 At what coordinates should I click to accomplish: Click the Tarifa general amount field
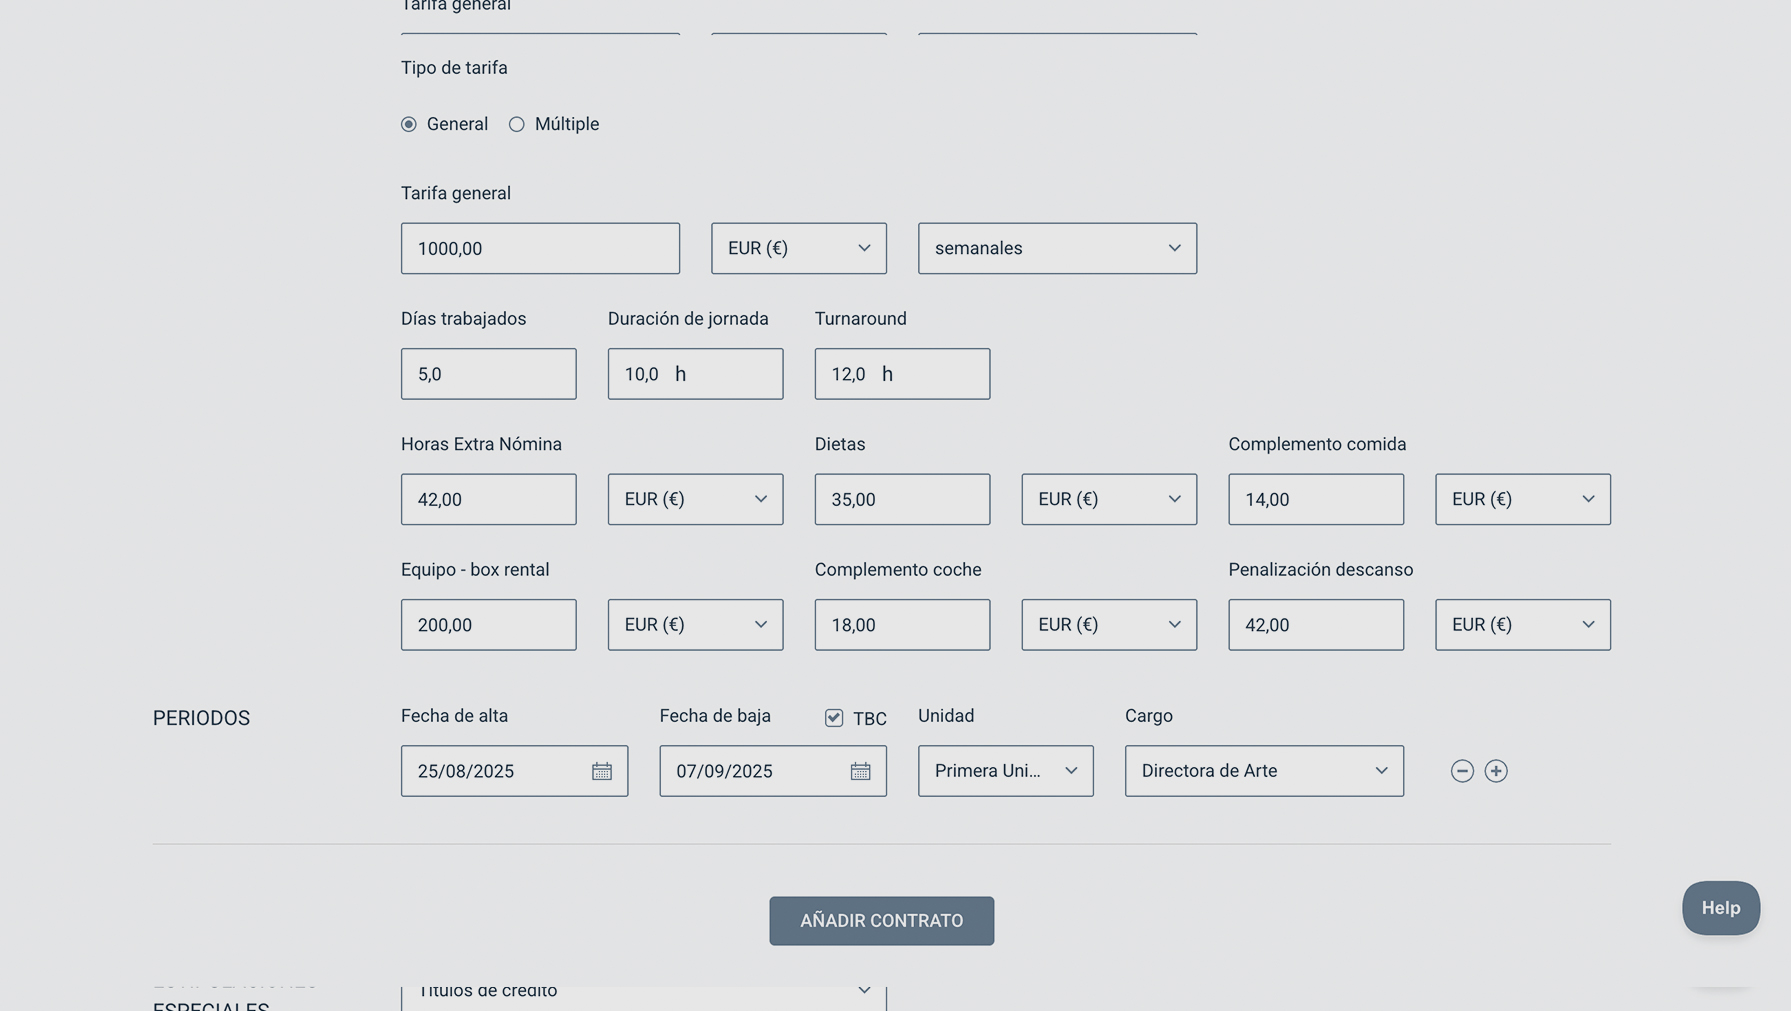coord(540,248)
